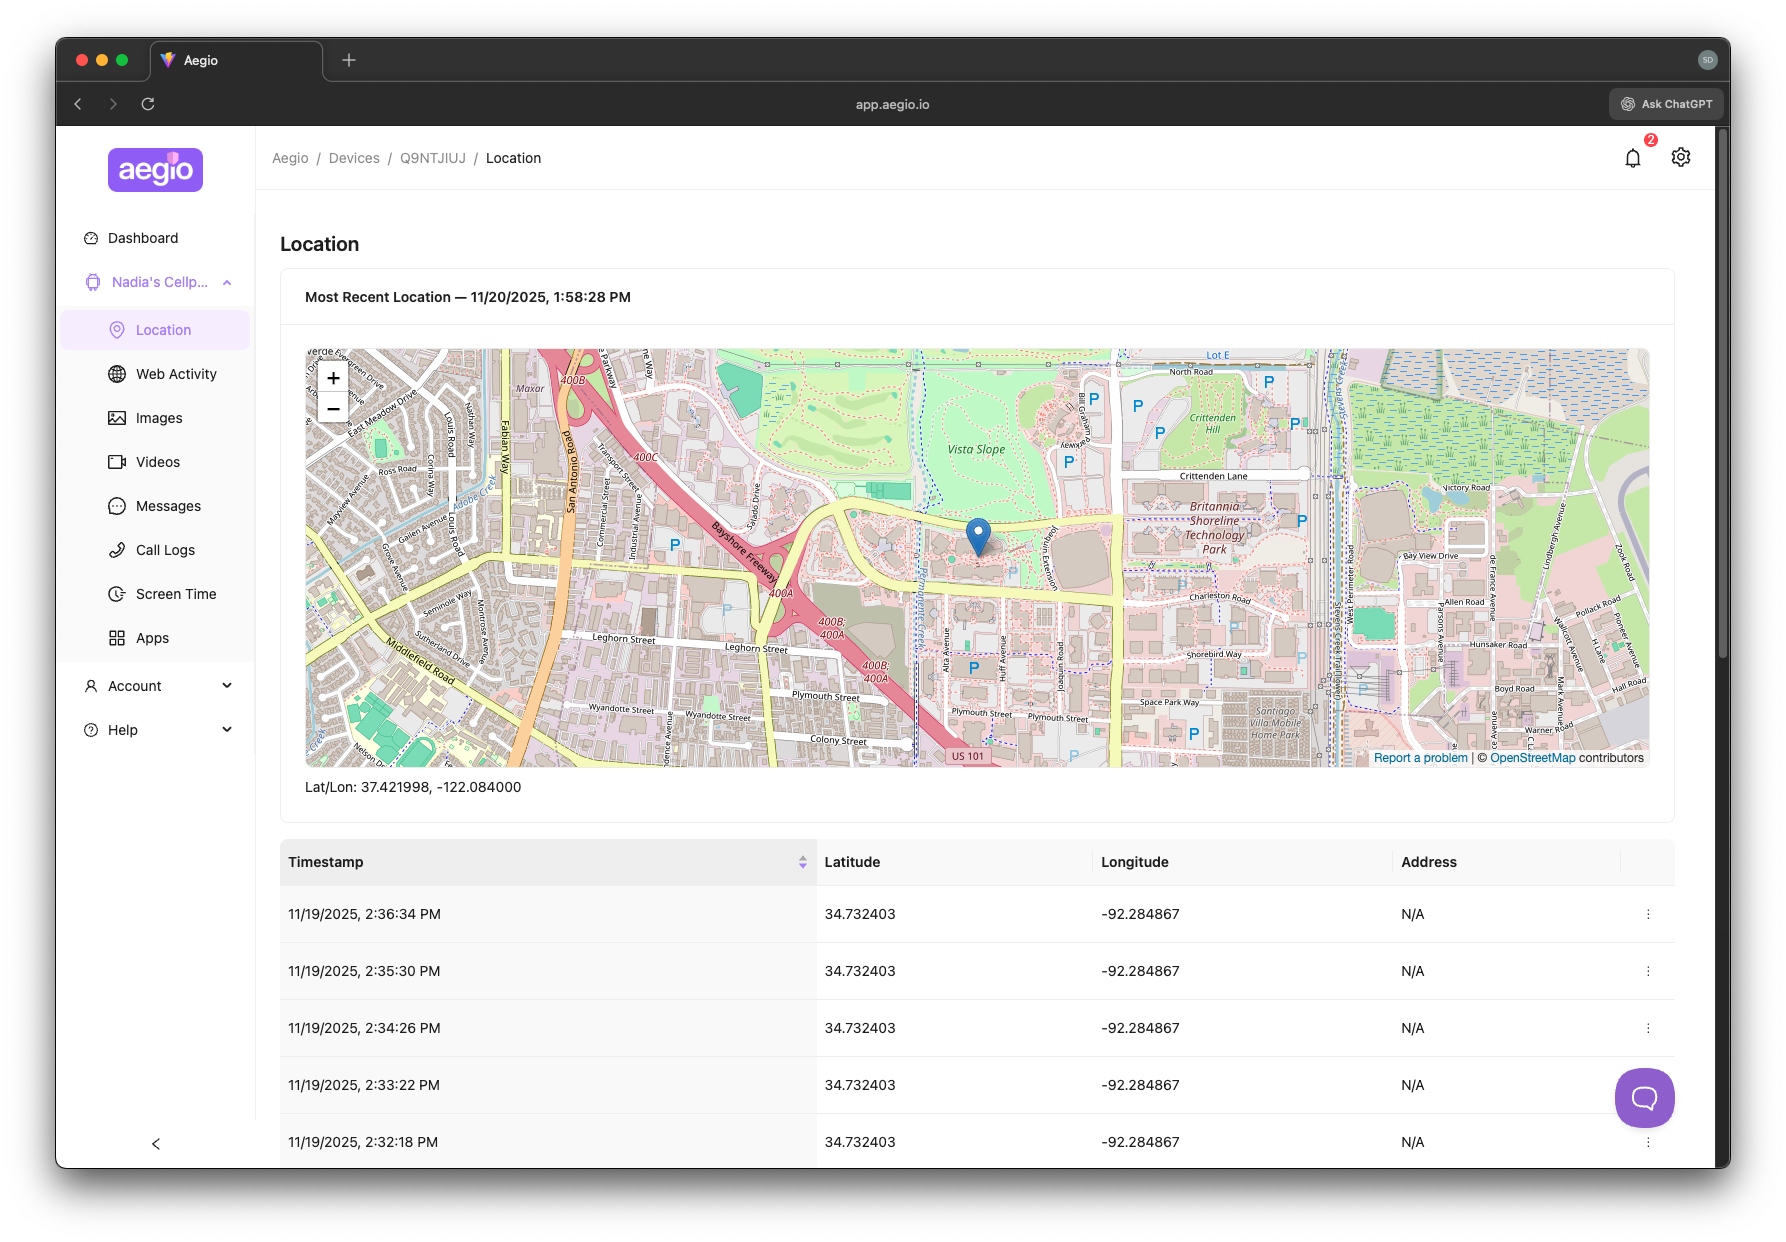This screenshot has height=1242, width=1786.
Task: Open a new browser tab
Action: (349, 60)
